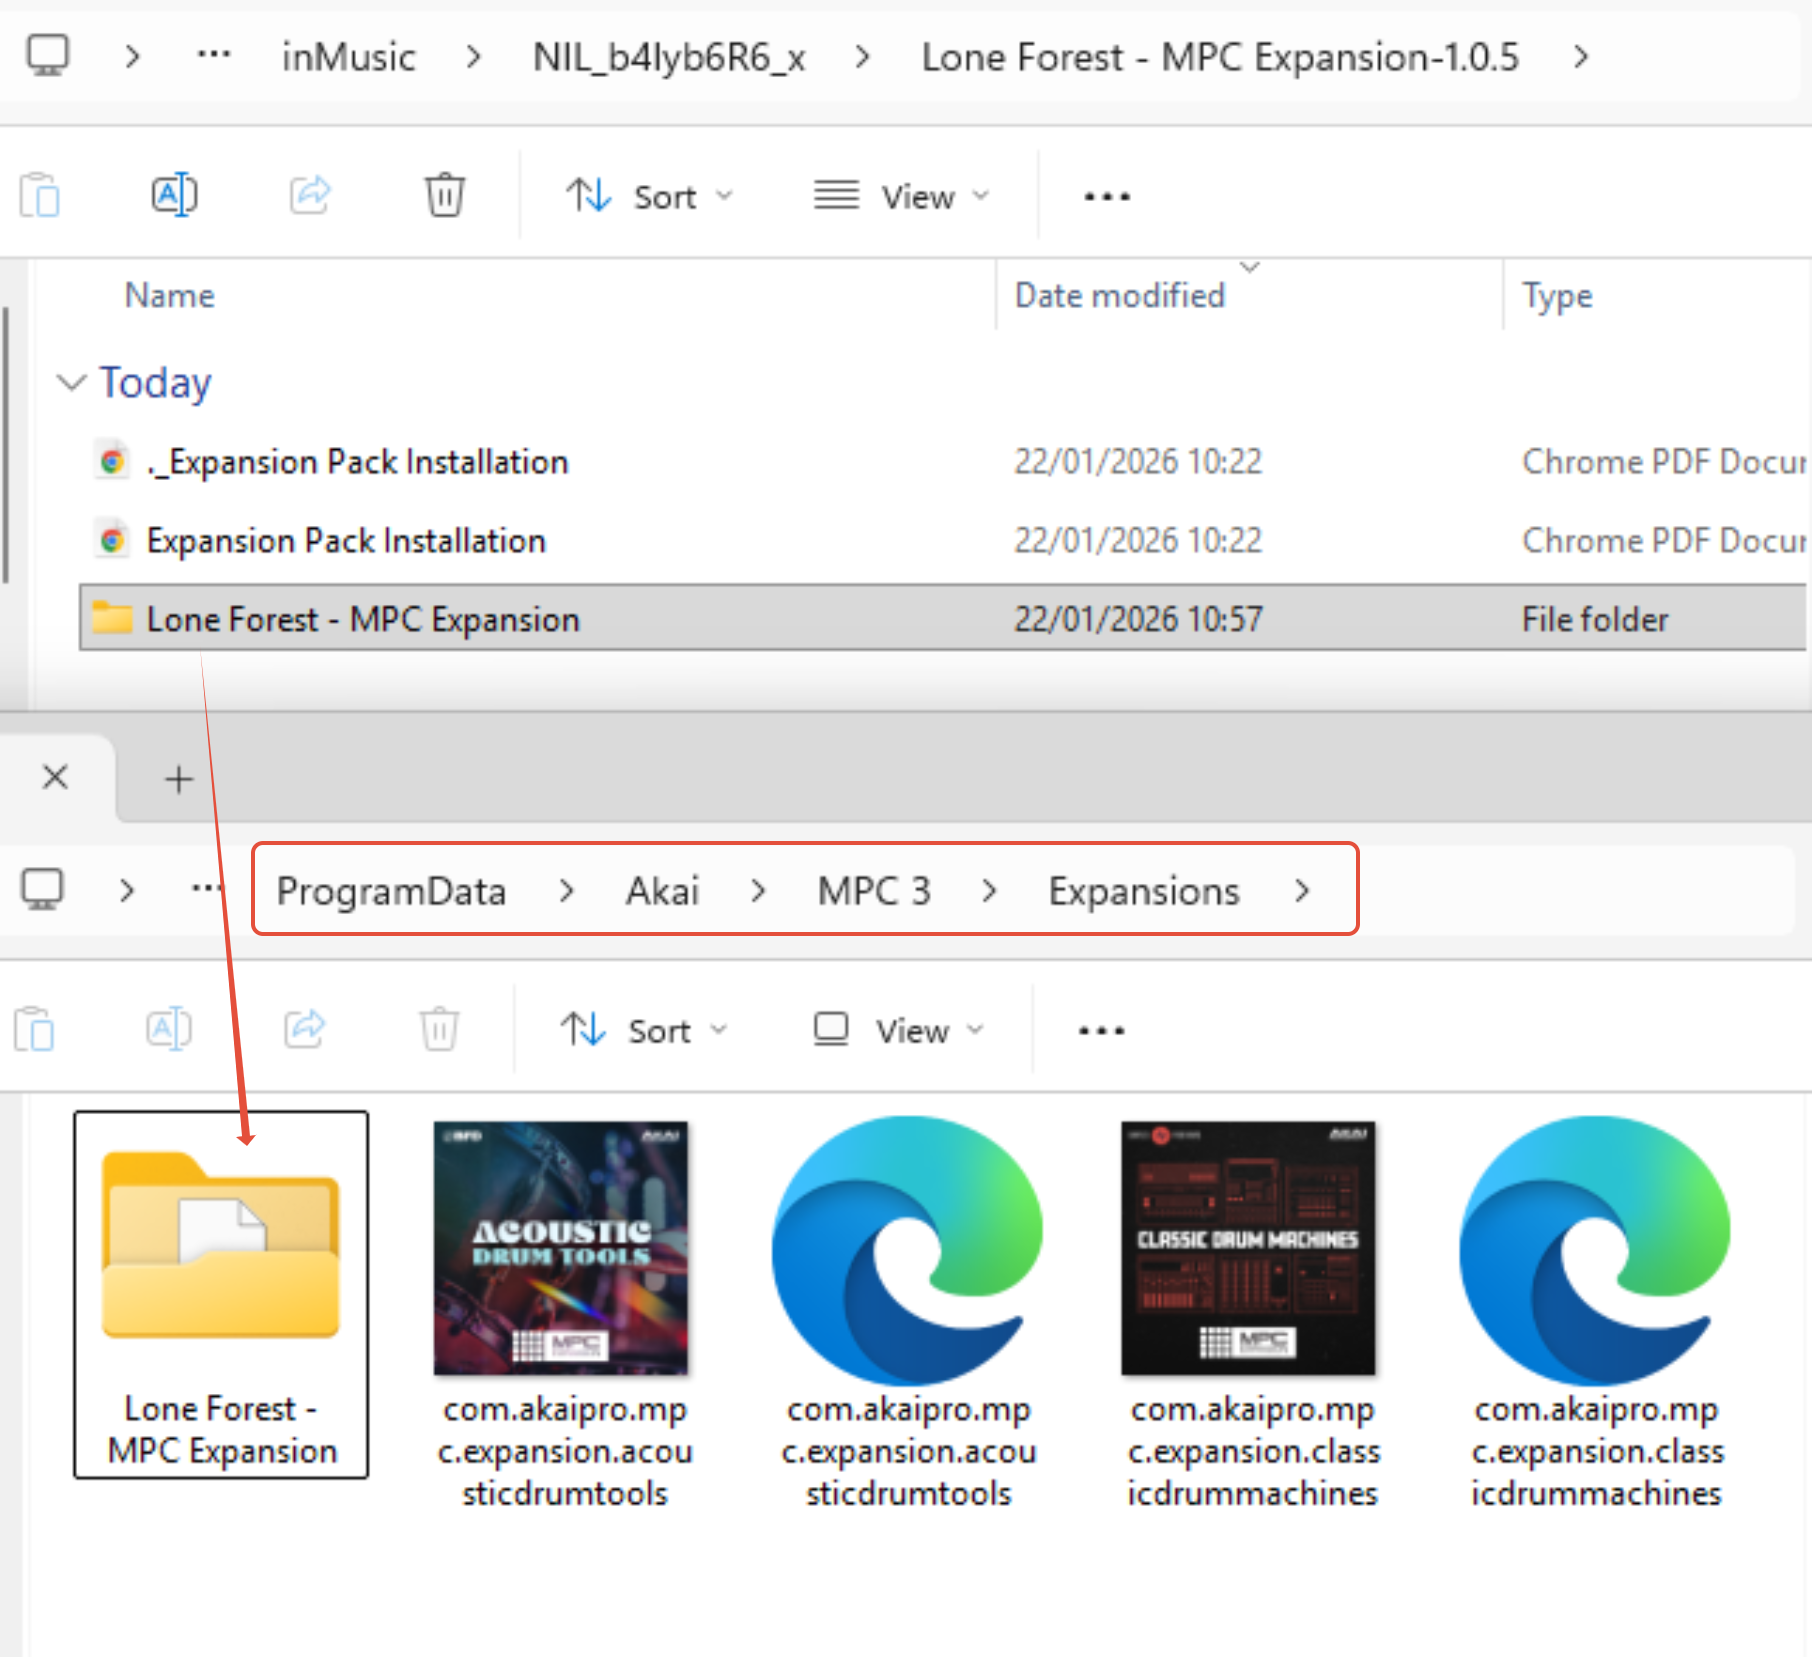
Task: Click the Paste icon in top window toolbar
Action: tap(40, 195)
